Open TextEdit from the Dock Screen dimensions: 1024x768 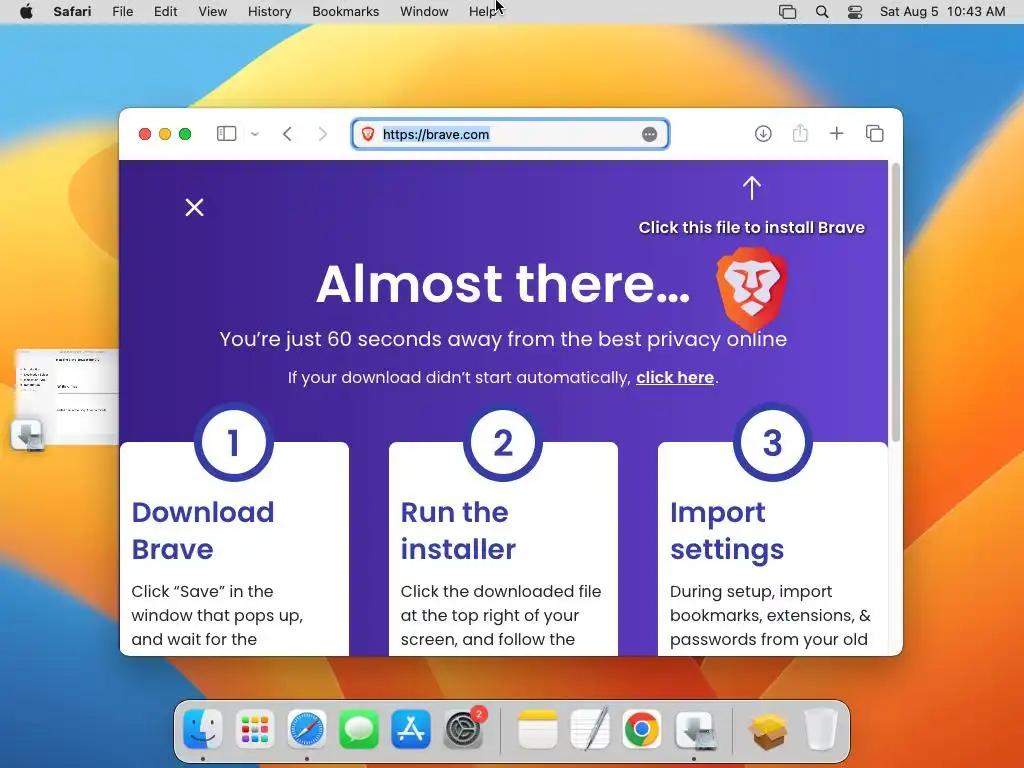click(x=590, y=729)
